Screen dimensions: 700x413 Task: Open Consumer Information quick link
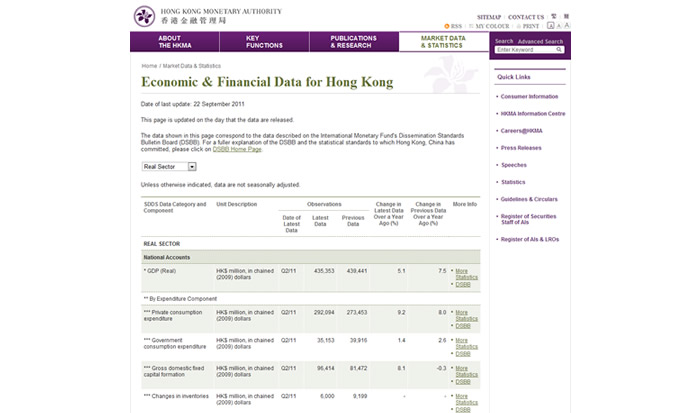529,96
